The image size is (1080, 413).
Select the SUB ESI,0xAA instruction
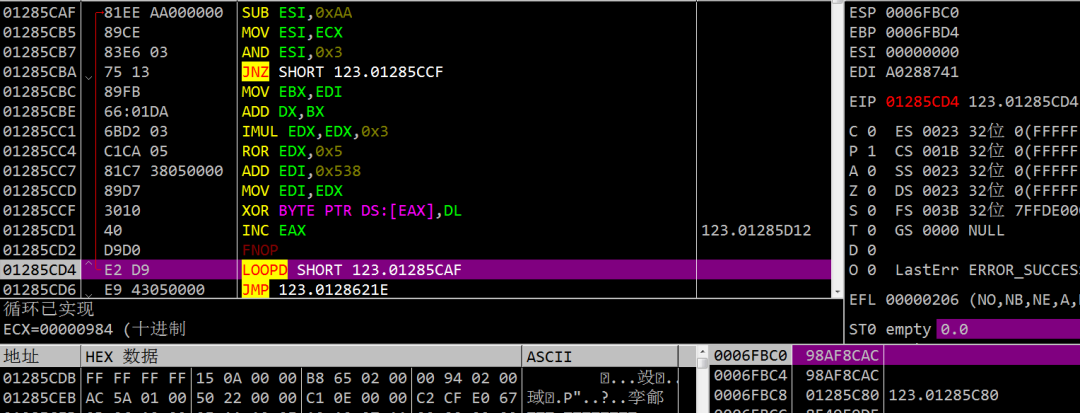pos(299,13)
